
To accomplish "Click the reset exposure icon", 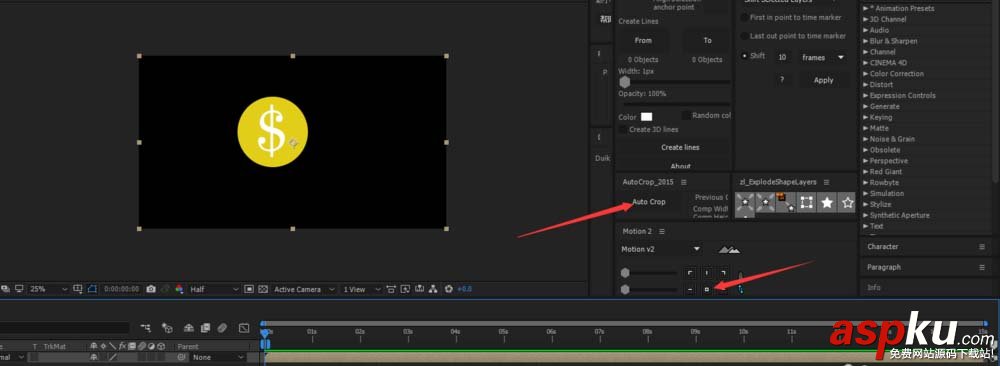I will click(448, 289).
